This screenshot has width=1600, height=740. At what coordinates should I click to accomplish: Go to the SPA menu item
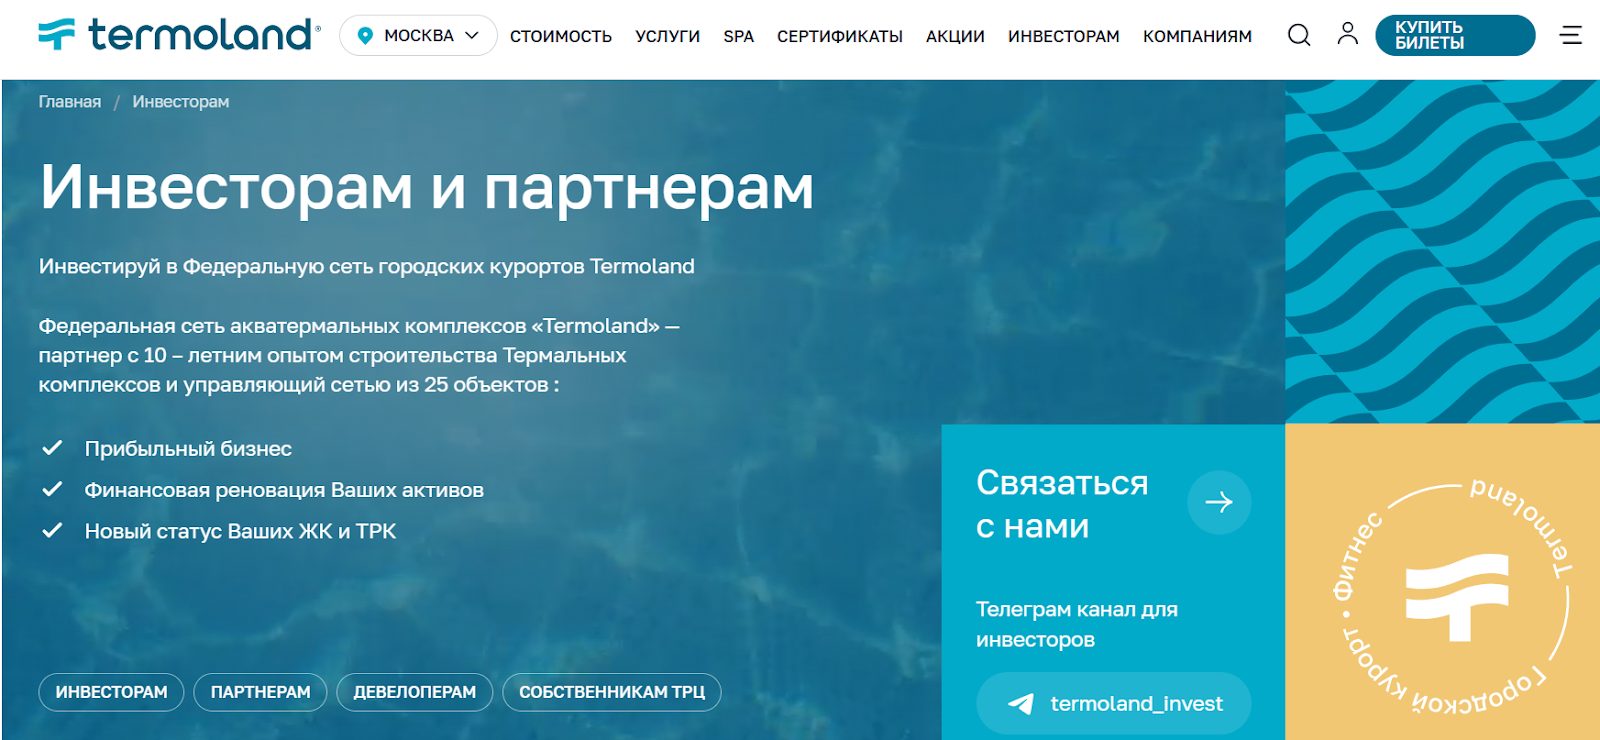coord(739,36)
